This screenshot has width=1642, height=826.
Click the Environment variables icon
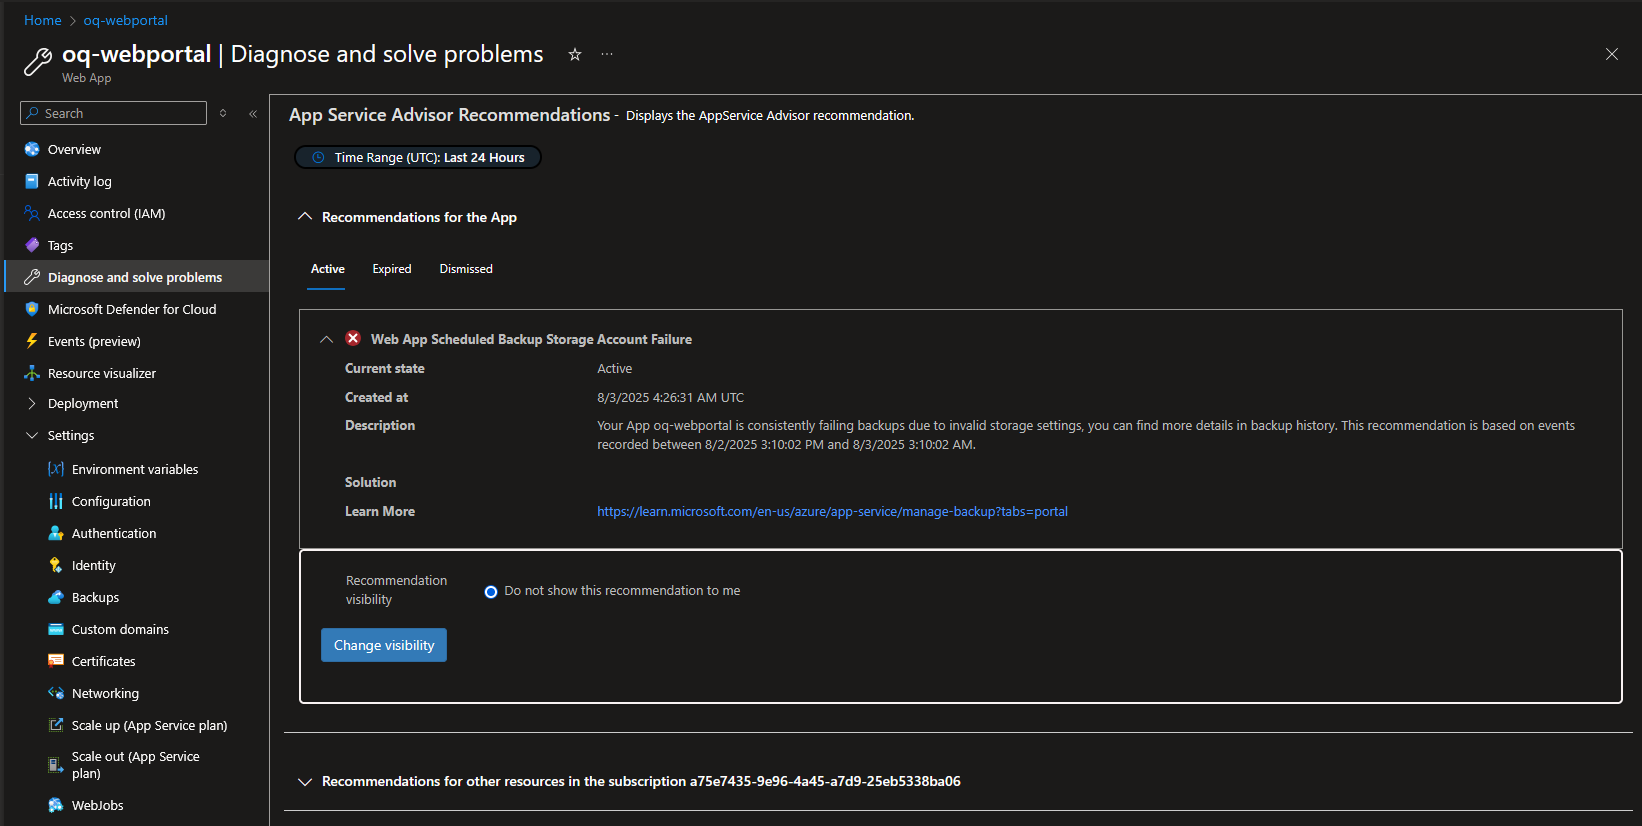[56, 469]
